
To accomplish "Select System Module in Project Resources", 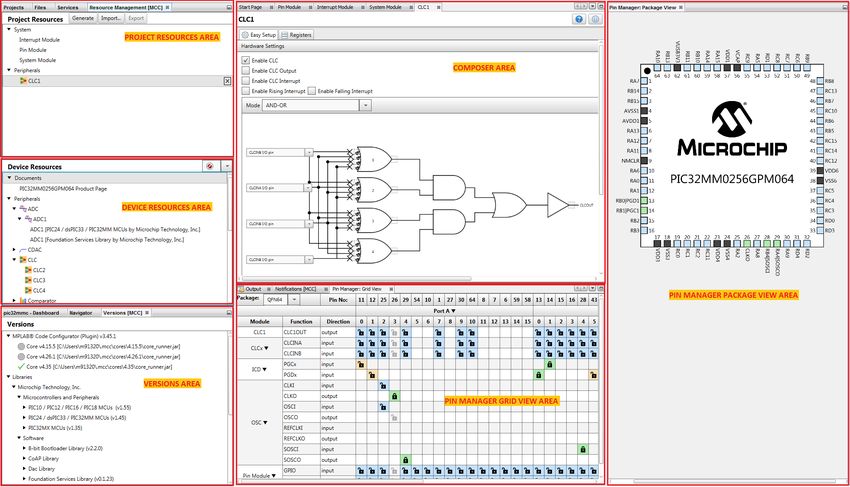I will 37,60.
